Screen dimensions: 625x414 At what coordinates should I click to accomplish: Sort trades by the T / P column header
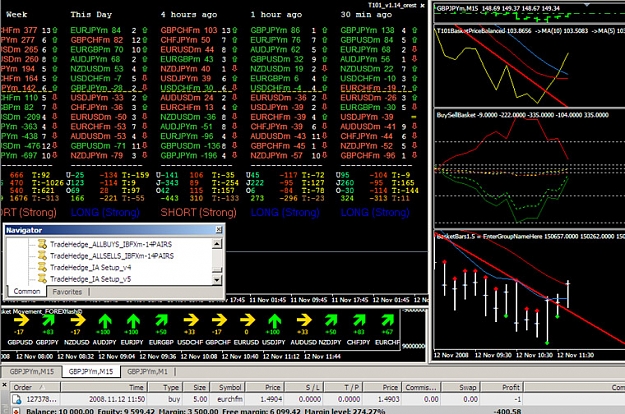coord(343,387)
